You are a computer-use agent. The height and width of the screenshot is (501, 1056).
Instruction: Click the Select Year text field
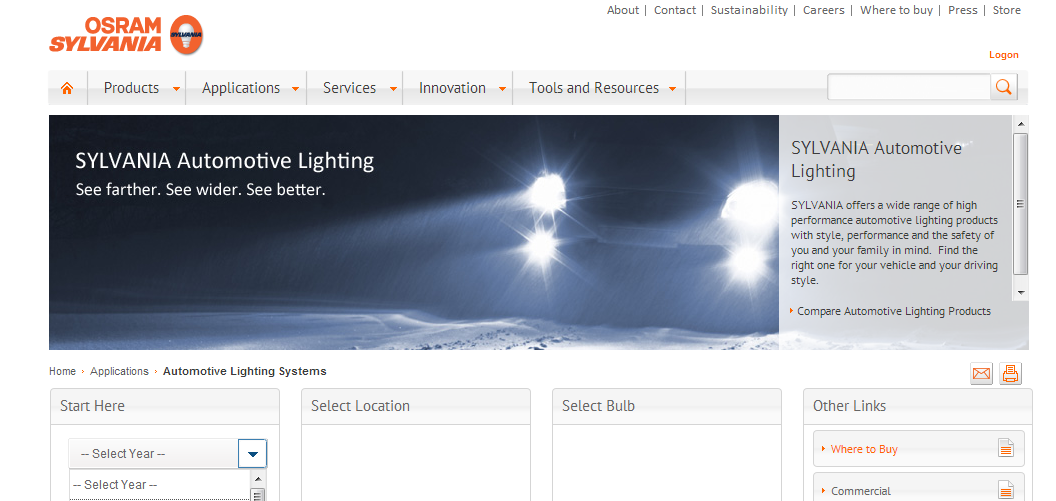[x=154, y=454]
